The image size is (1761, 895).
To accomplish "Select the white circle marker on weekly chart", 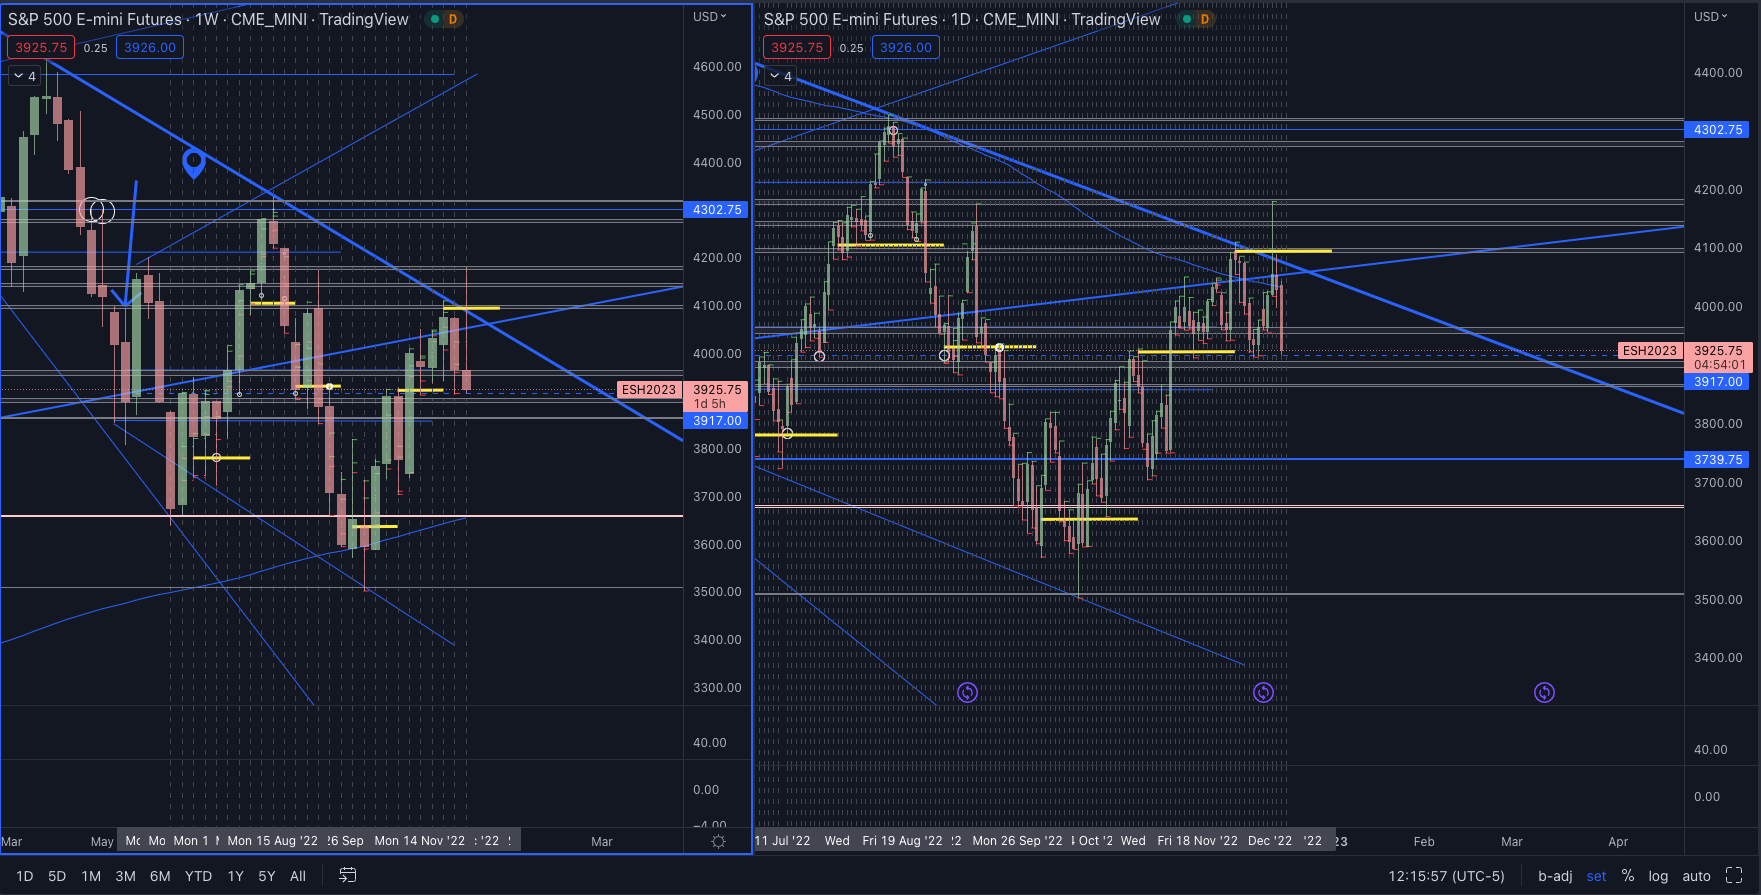I will tap(97, 210).
